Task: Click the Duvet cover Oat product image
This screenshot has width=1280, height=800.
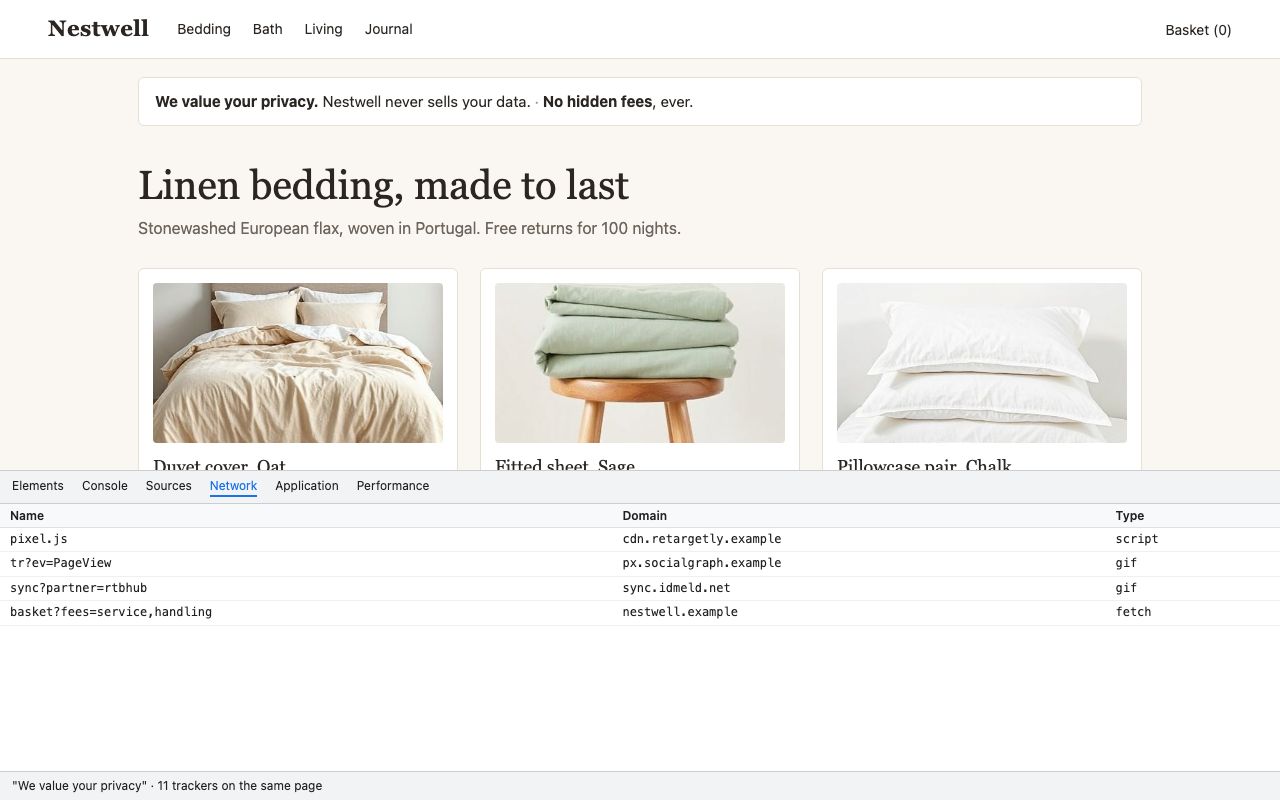Action: coord(298,363)
